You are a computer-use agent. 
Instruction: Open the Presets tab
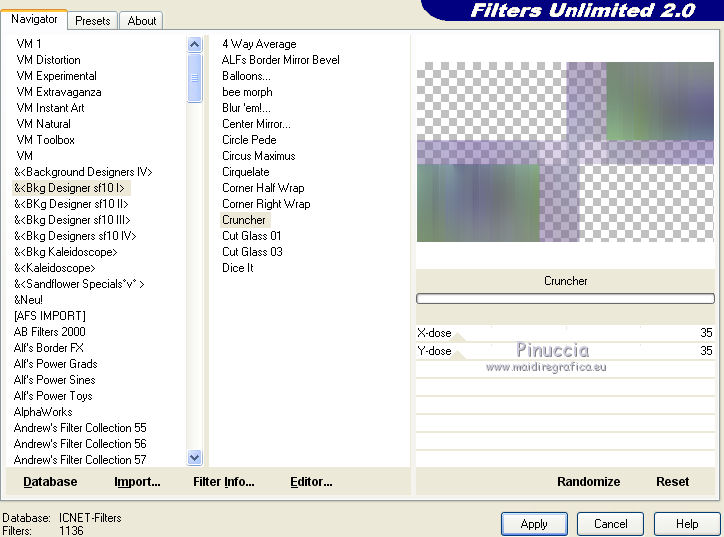93,21
